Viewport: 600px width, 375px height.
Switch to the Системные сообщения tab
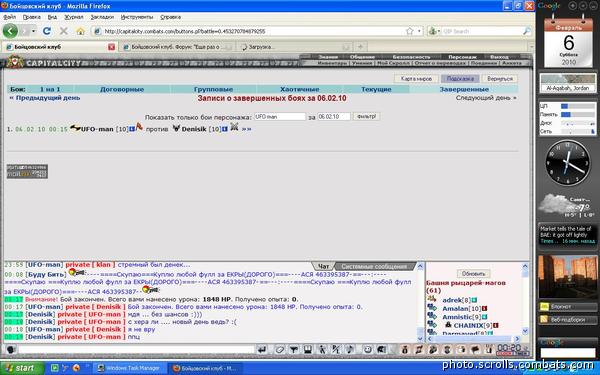click(x=374, y=266)
